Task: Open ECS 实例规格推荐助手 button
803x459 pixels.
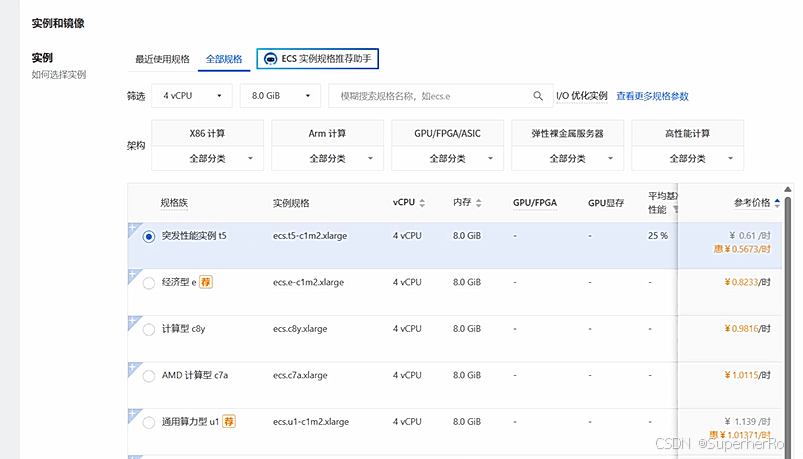Action: 318,58
